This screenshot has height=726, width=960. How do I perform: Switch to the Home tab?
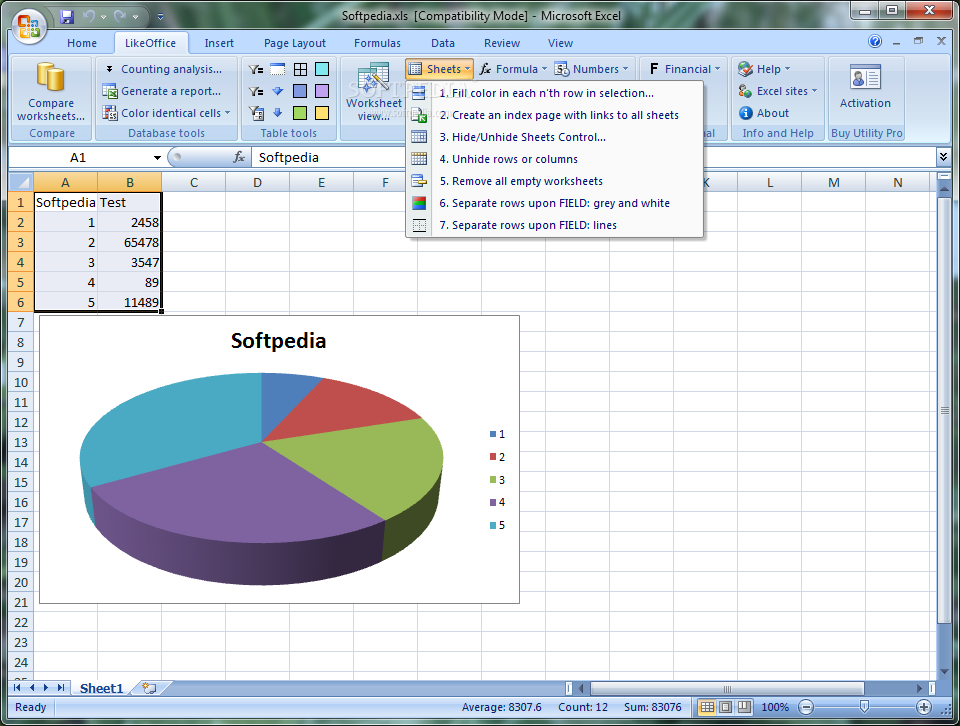coord(82,43)
